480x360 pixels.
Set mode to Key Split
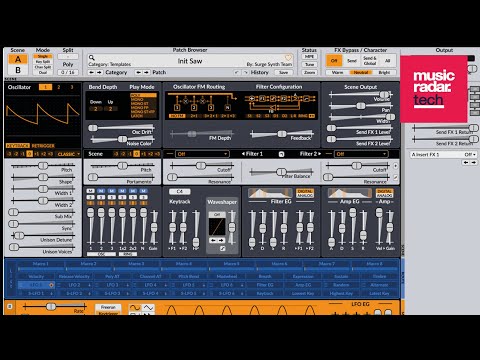[x=43, y=62]
